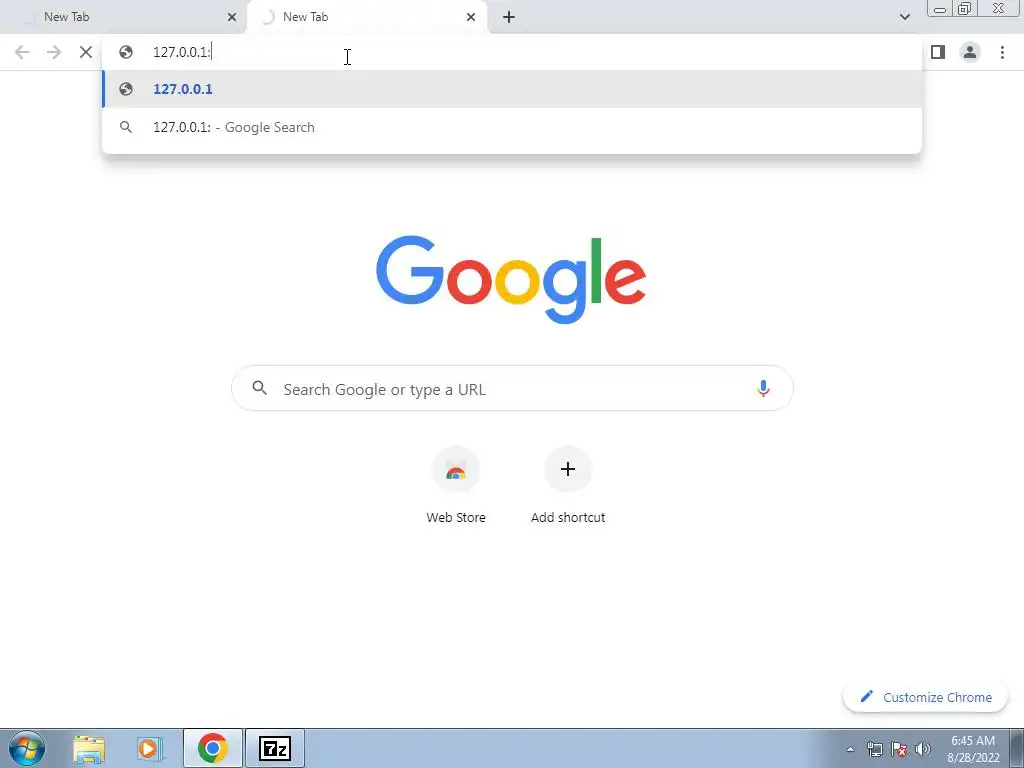Click the 'Add shortcut' label text
Image resolution: width=1024 pixels, height=768 pixels.
568,517
